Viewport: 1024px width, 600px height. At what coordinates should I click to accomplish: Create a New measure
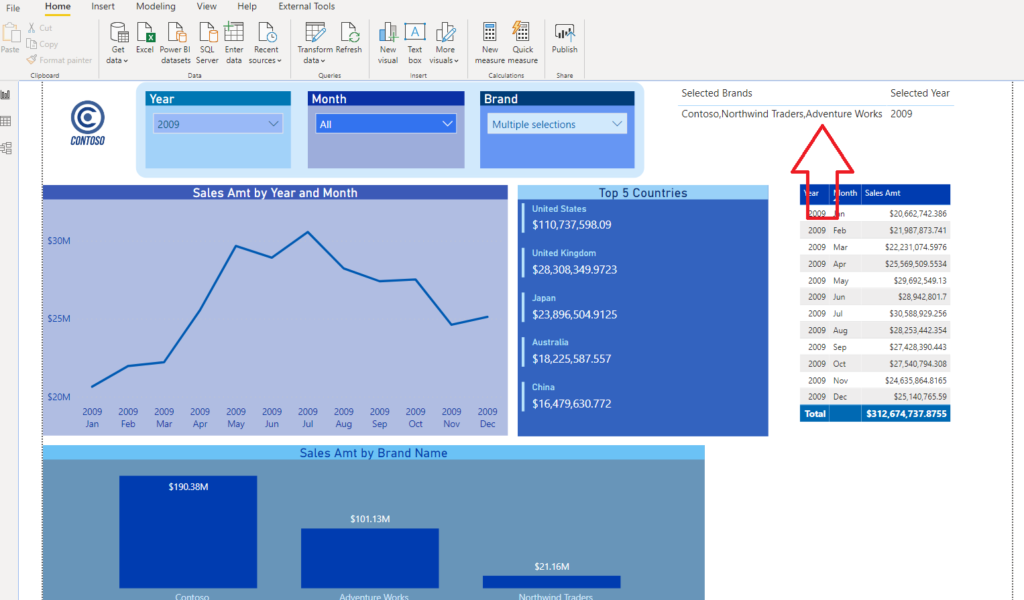[x=490, y=42]
